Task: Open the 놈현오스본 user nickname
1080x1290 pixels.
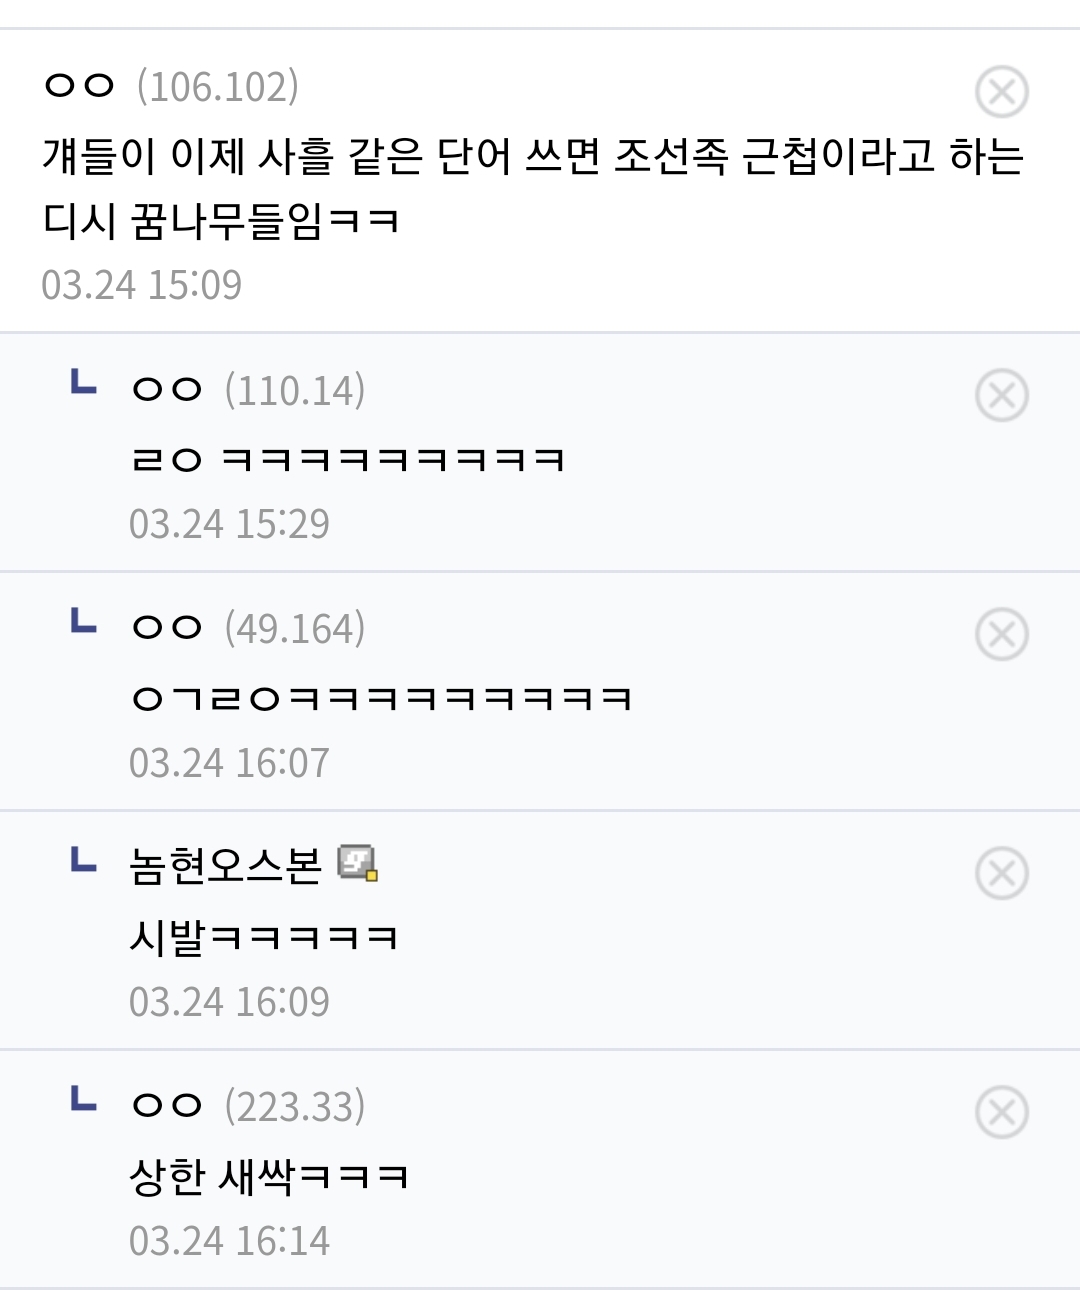Action: (225, 866)
